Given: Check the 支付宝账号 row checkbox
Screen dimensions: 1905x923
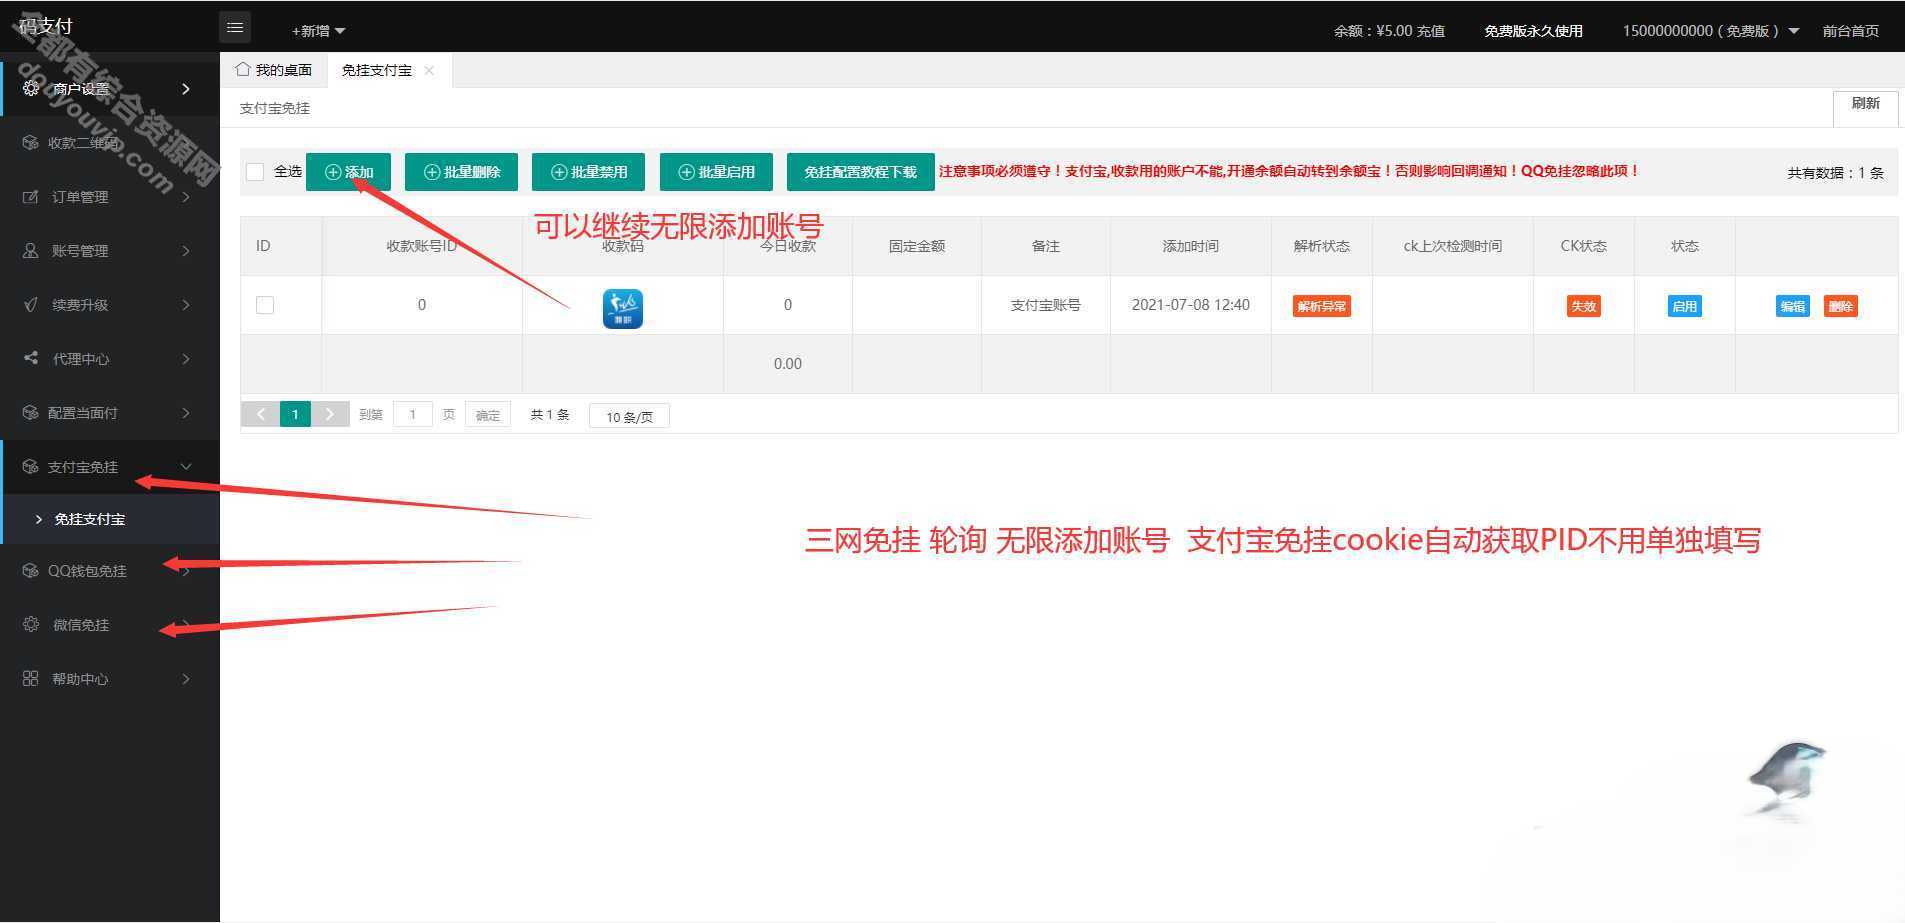Looking at the screenshot, I should (265, 305).
